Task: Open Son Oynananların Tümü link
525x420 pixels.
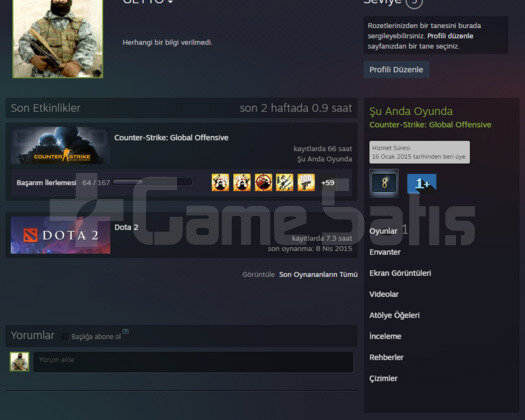Action: tap(318, 275)
